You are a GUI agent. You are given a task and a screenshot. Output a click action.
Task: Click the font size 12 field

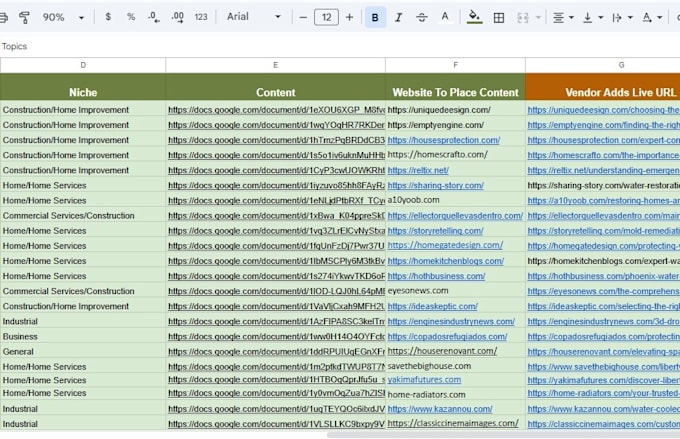click(x=326, y=17)
